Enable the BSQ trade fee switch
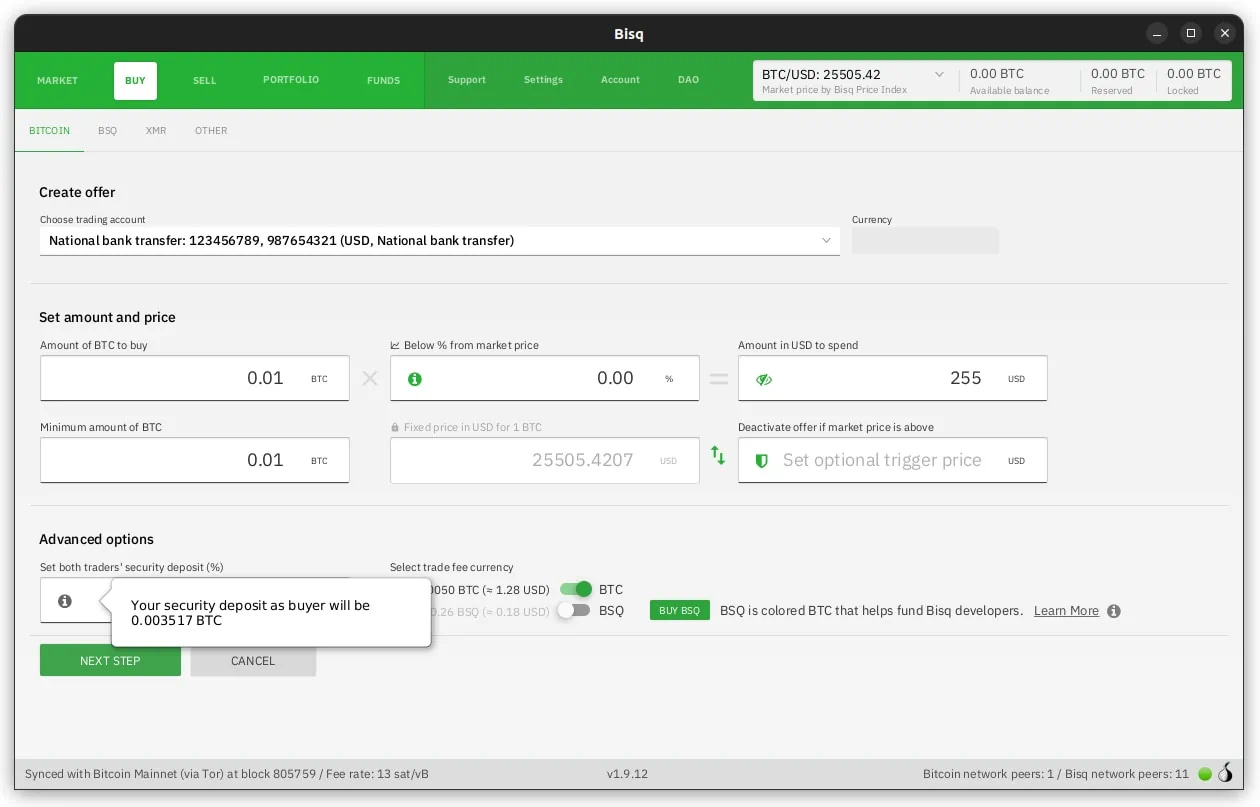Viewport: 1260px width, 807px height. pyautogui.click(x=574, y=610)
